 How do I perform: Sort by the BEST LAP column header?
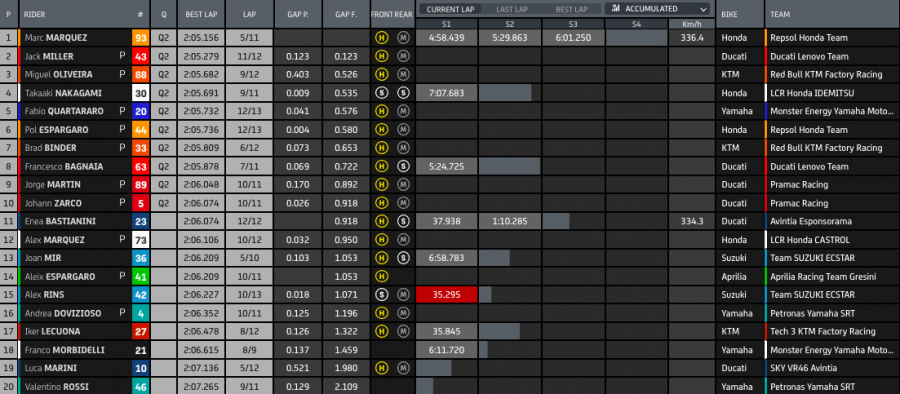(x=201, y=14)
